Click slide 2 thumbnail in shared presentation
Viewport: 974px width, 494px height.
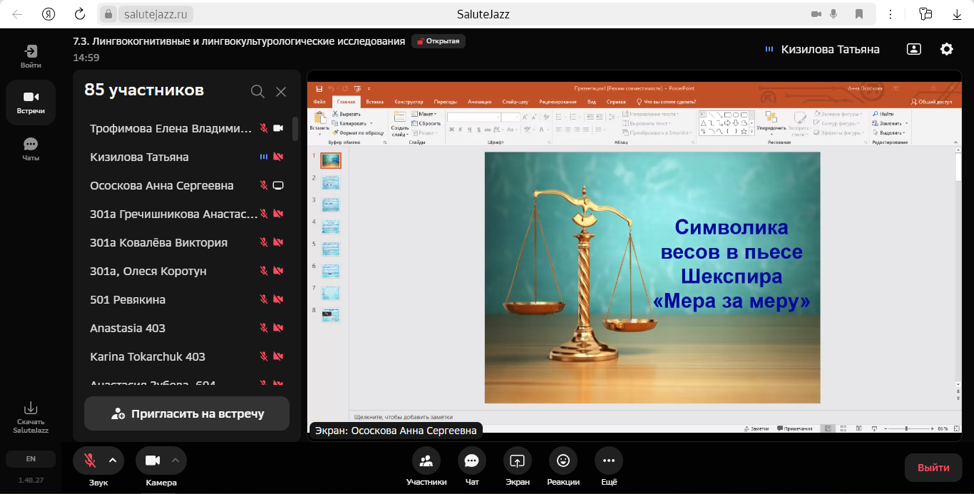point(330,183)
